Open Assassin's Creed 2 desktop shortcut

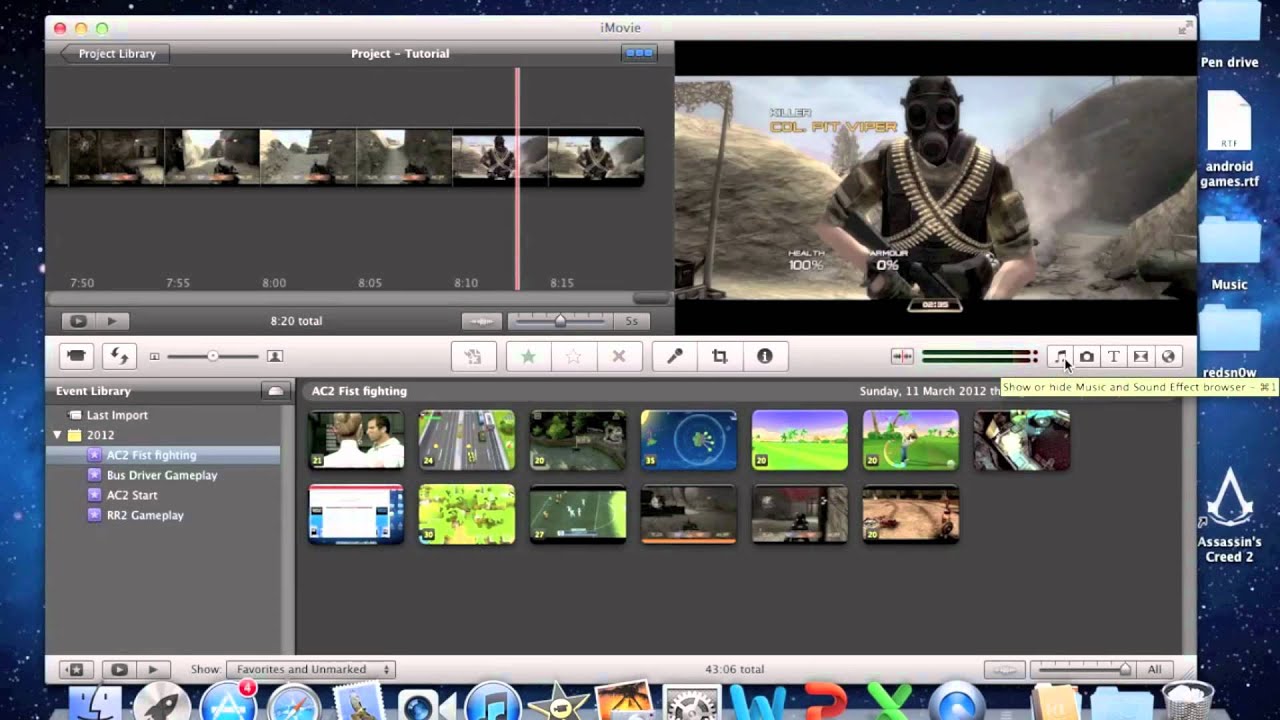1229,515
